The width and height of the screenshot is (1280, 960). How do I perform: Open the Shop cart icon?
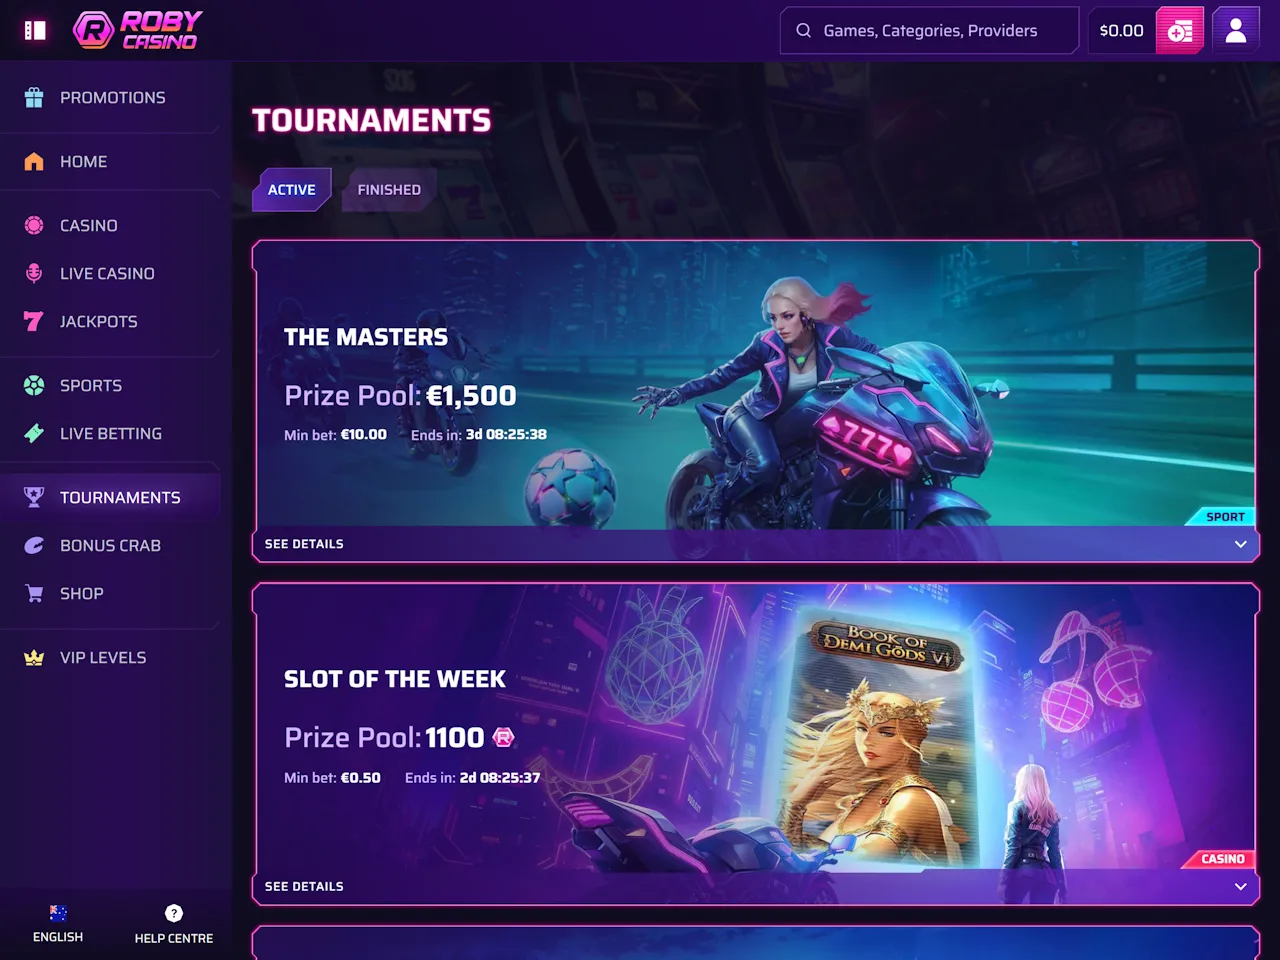(34, 593)
